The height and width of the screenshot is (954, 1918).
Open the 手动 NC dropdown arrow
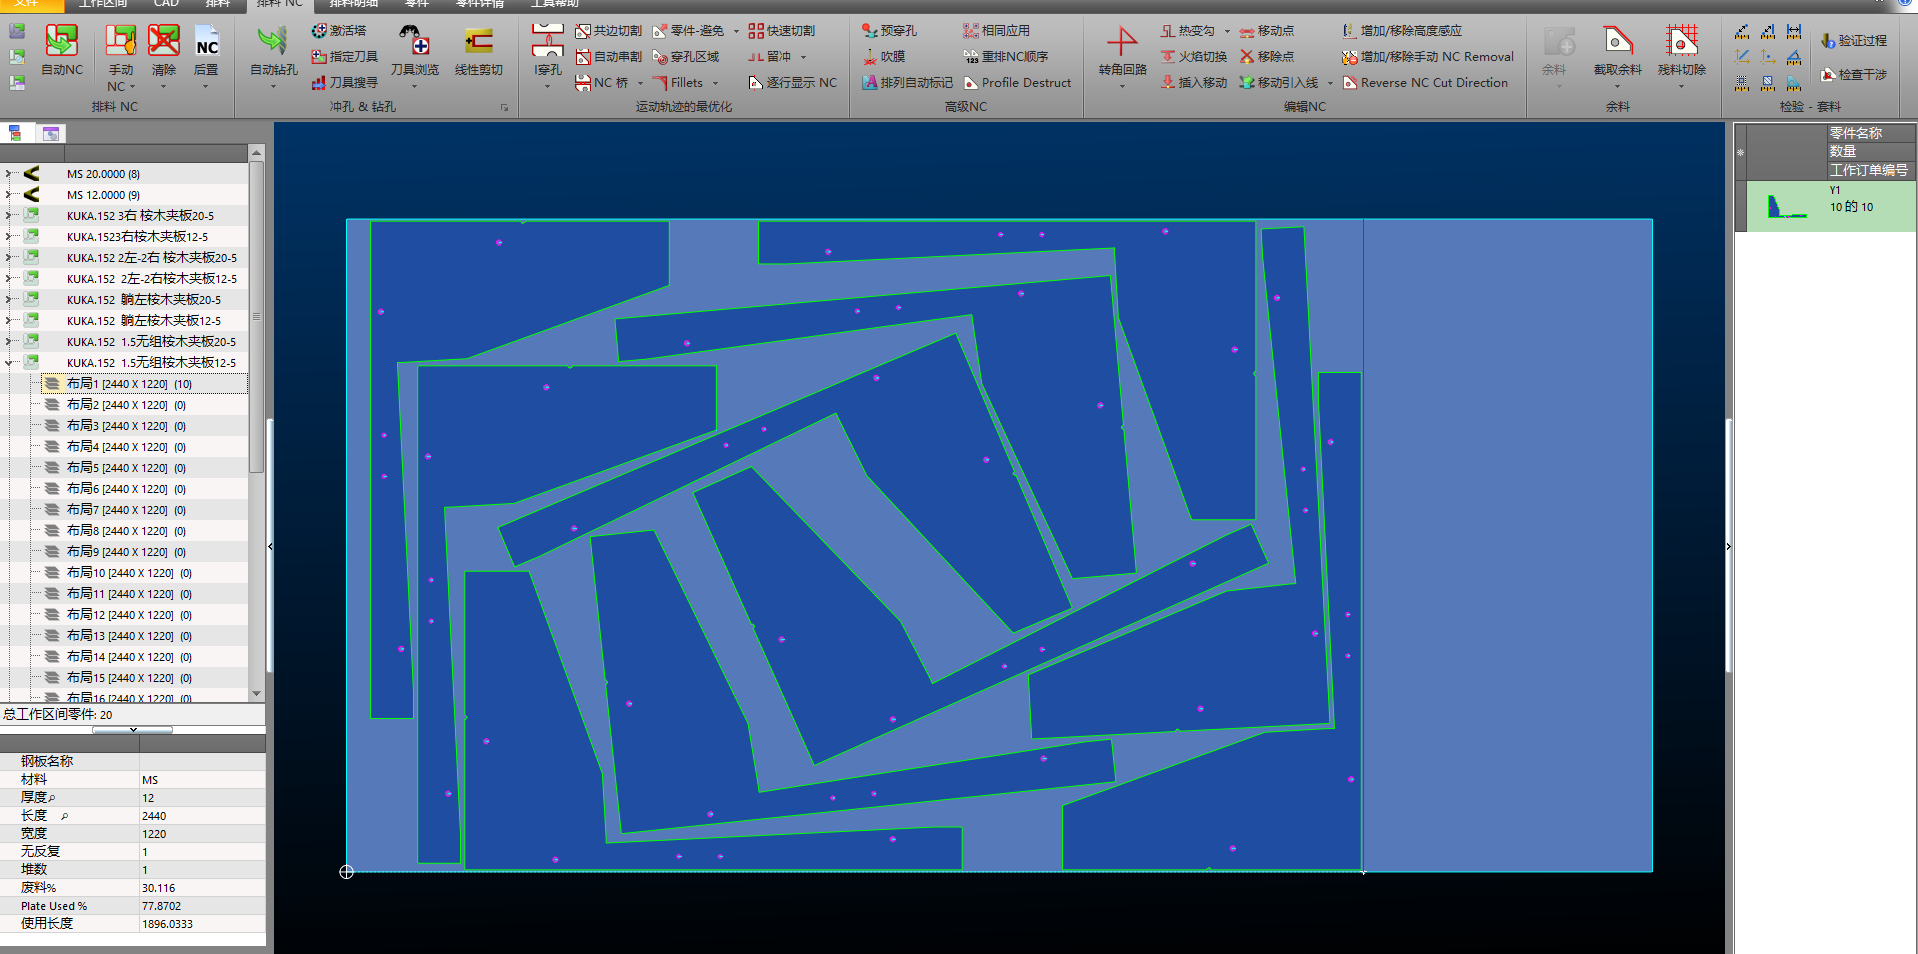click(x=131, y=87)
